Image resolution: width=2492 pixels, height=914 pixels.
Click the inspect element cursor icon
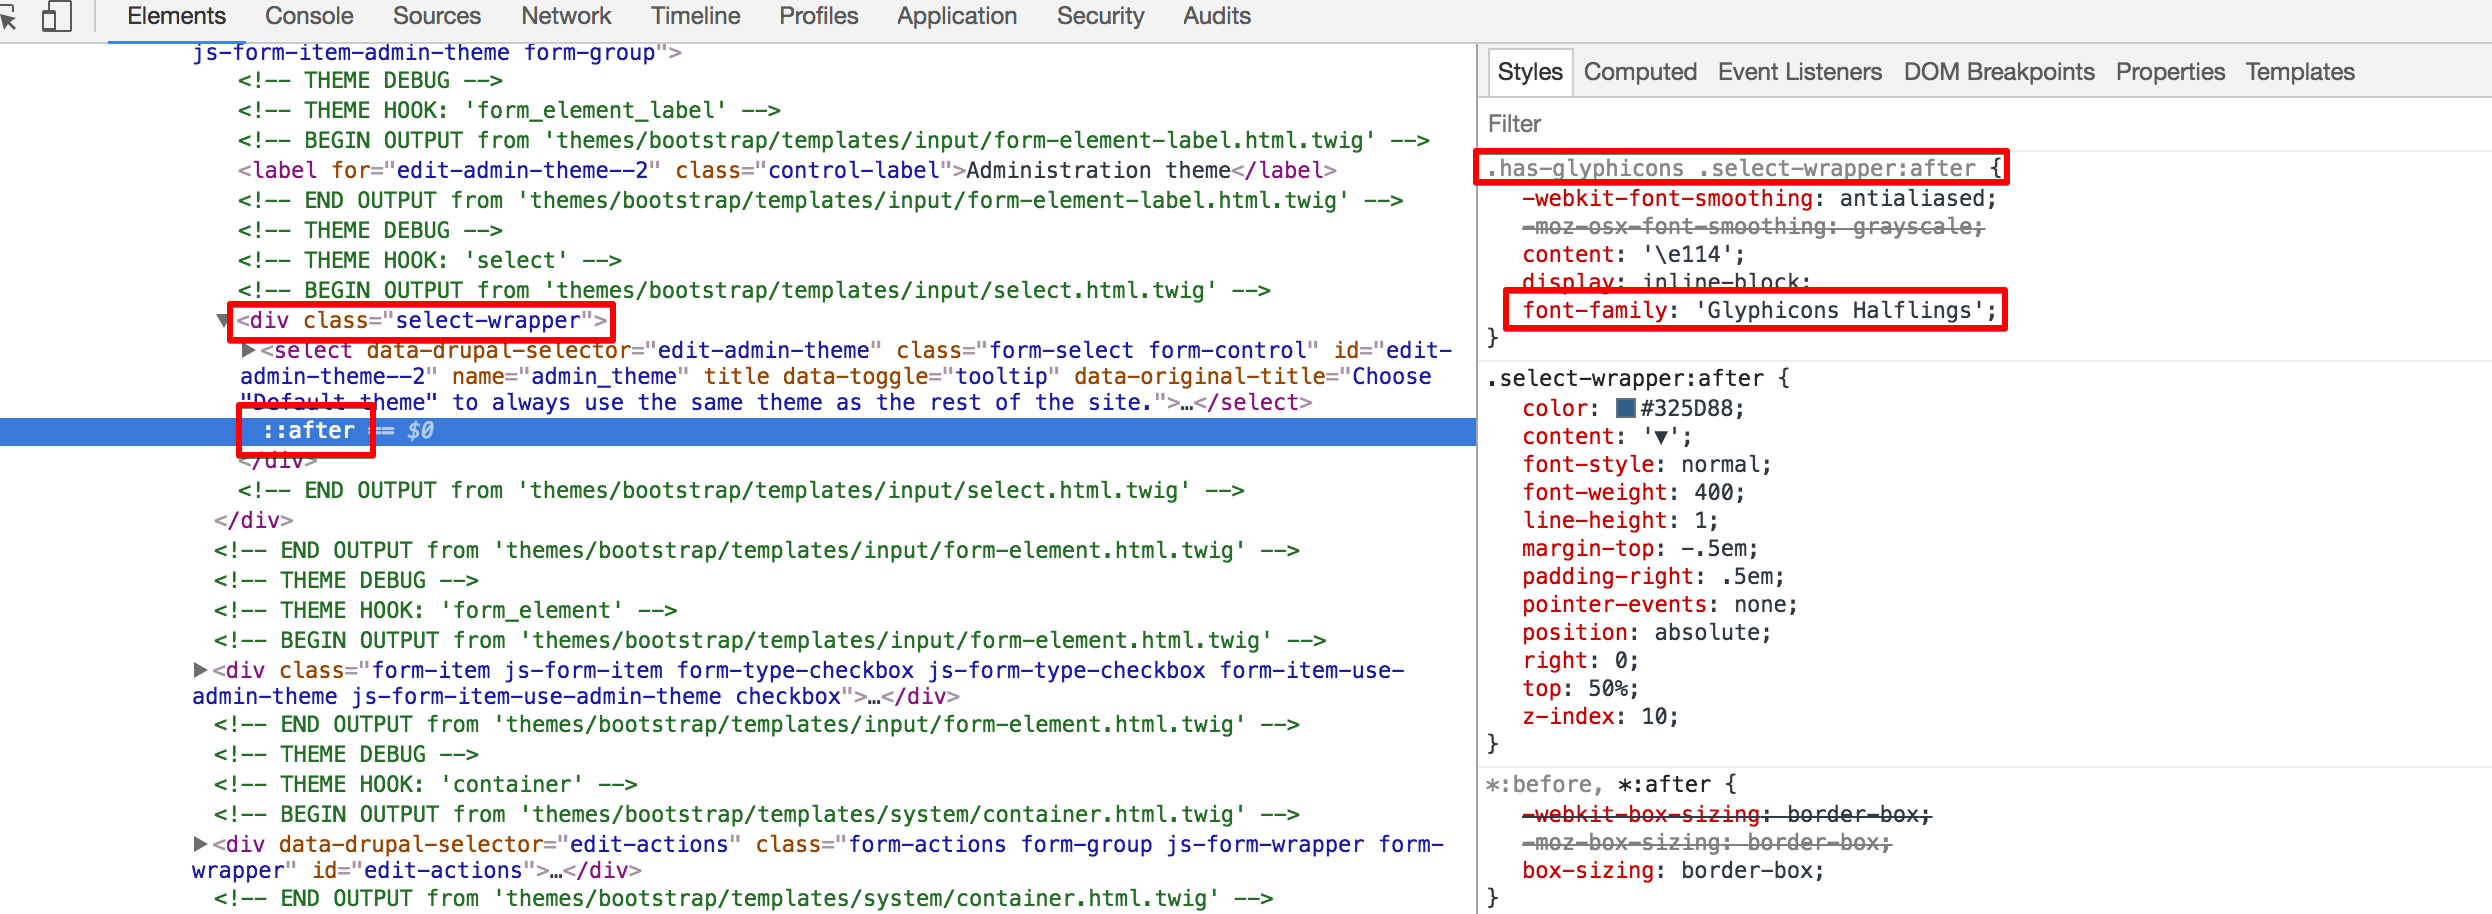[x=8, y=17]
